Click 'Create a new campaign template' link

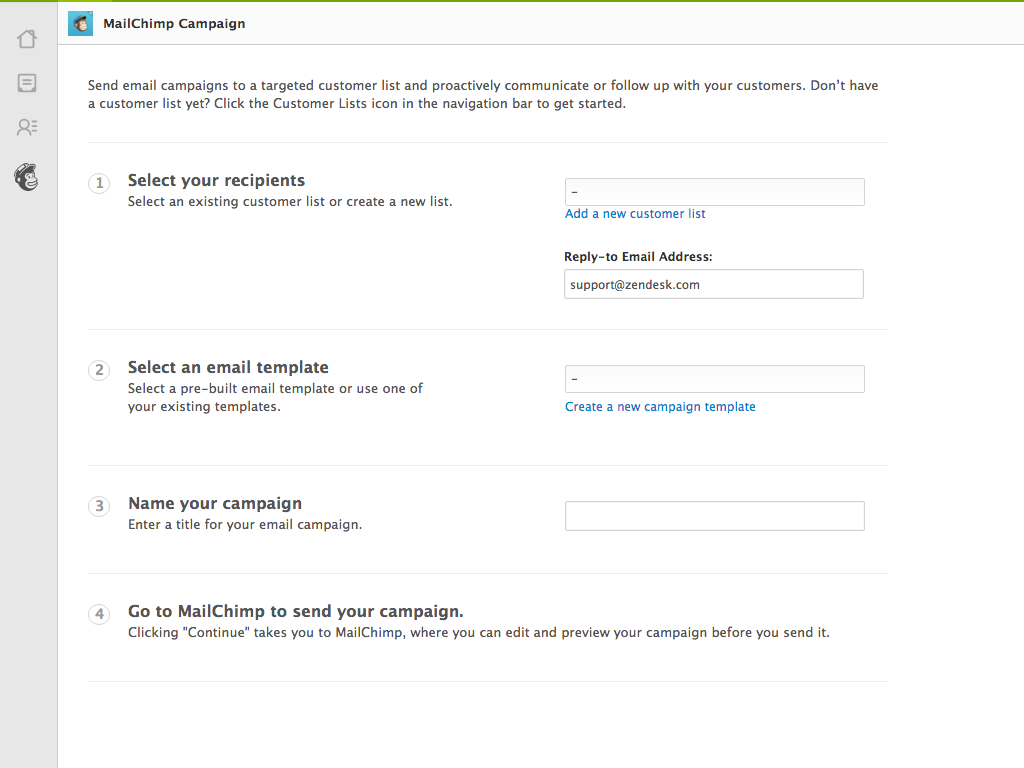tap(660, 407)
